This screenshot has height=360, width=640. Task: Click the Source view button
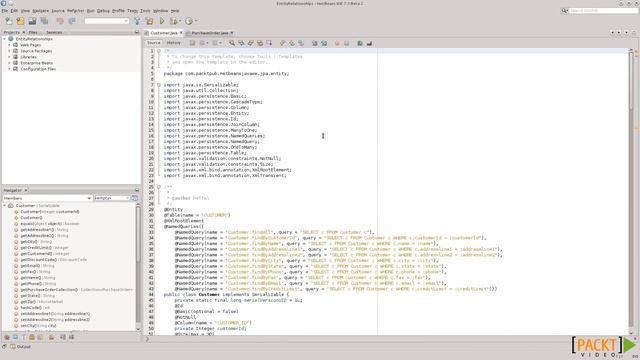click(153, 43)
